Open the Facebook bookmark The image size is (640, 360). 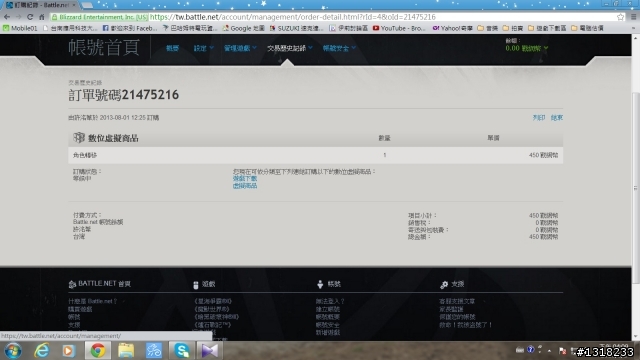(130, 28)
